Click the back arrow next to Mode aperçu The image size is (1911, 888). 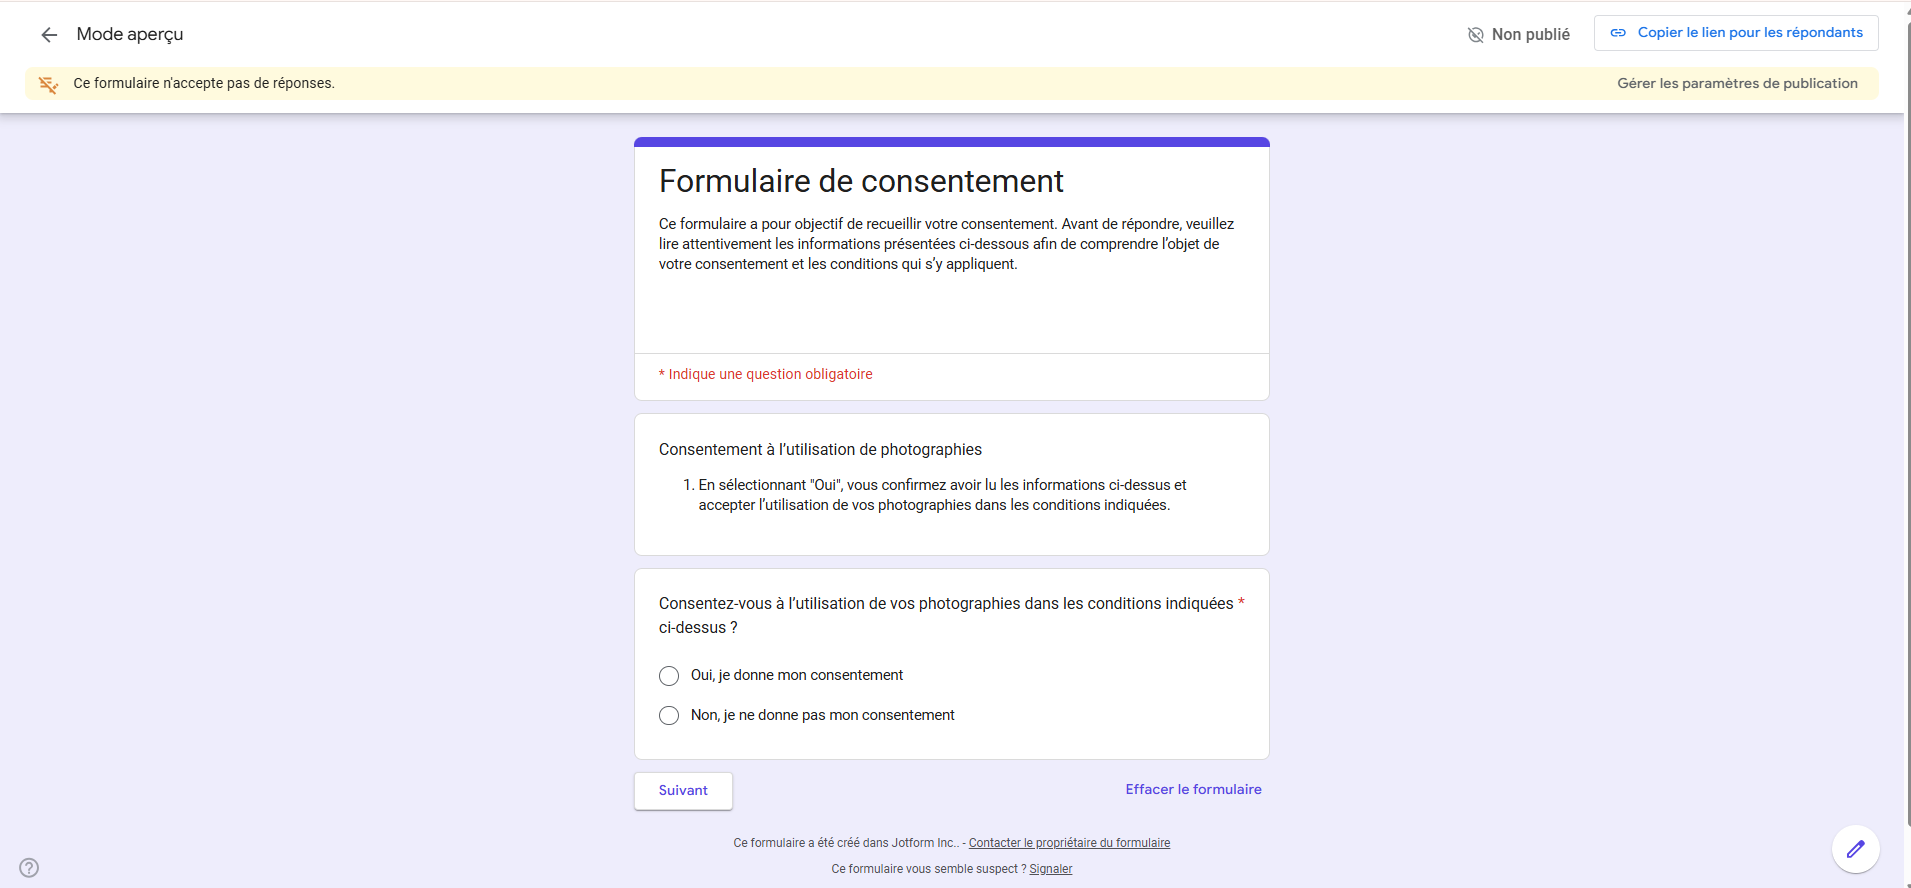coord(49,35)
